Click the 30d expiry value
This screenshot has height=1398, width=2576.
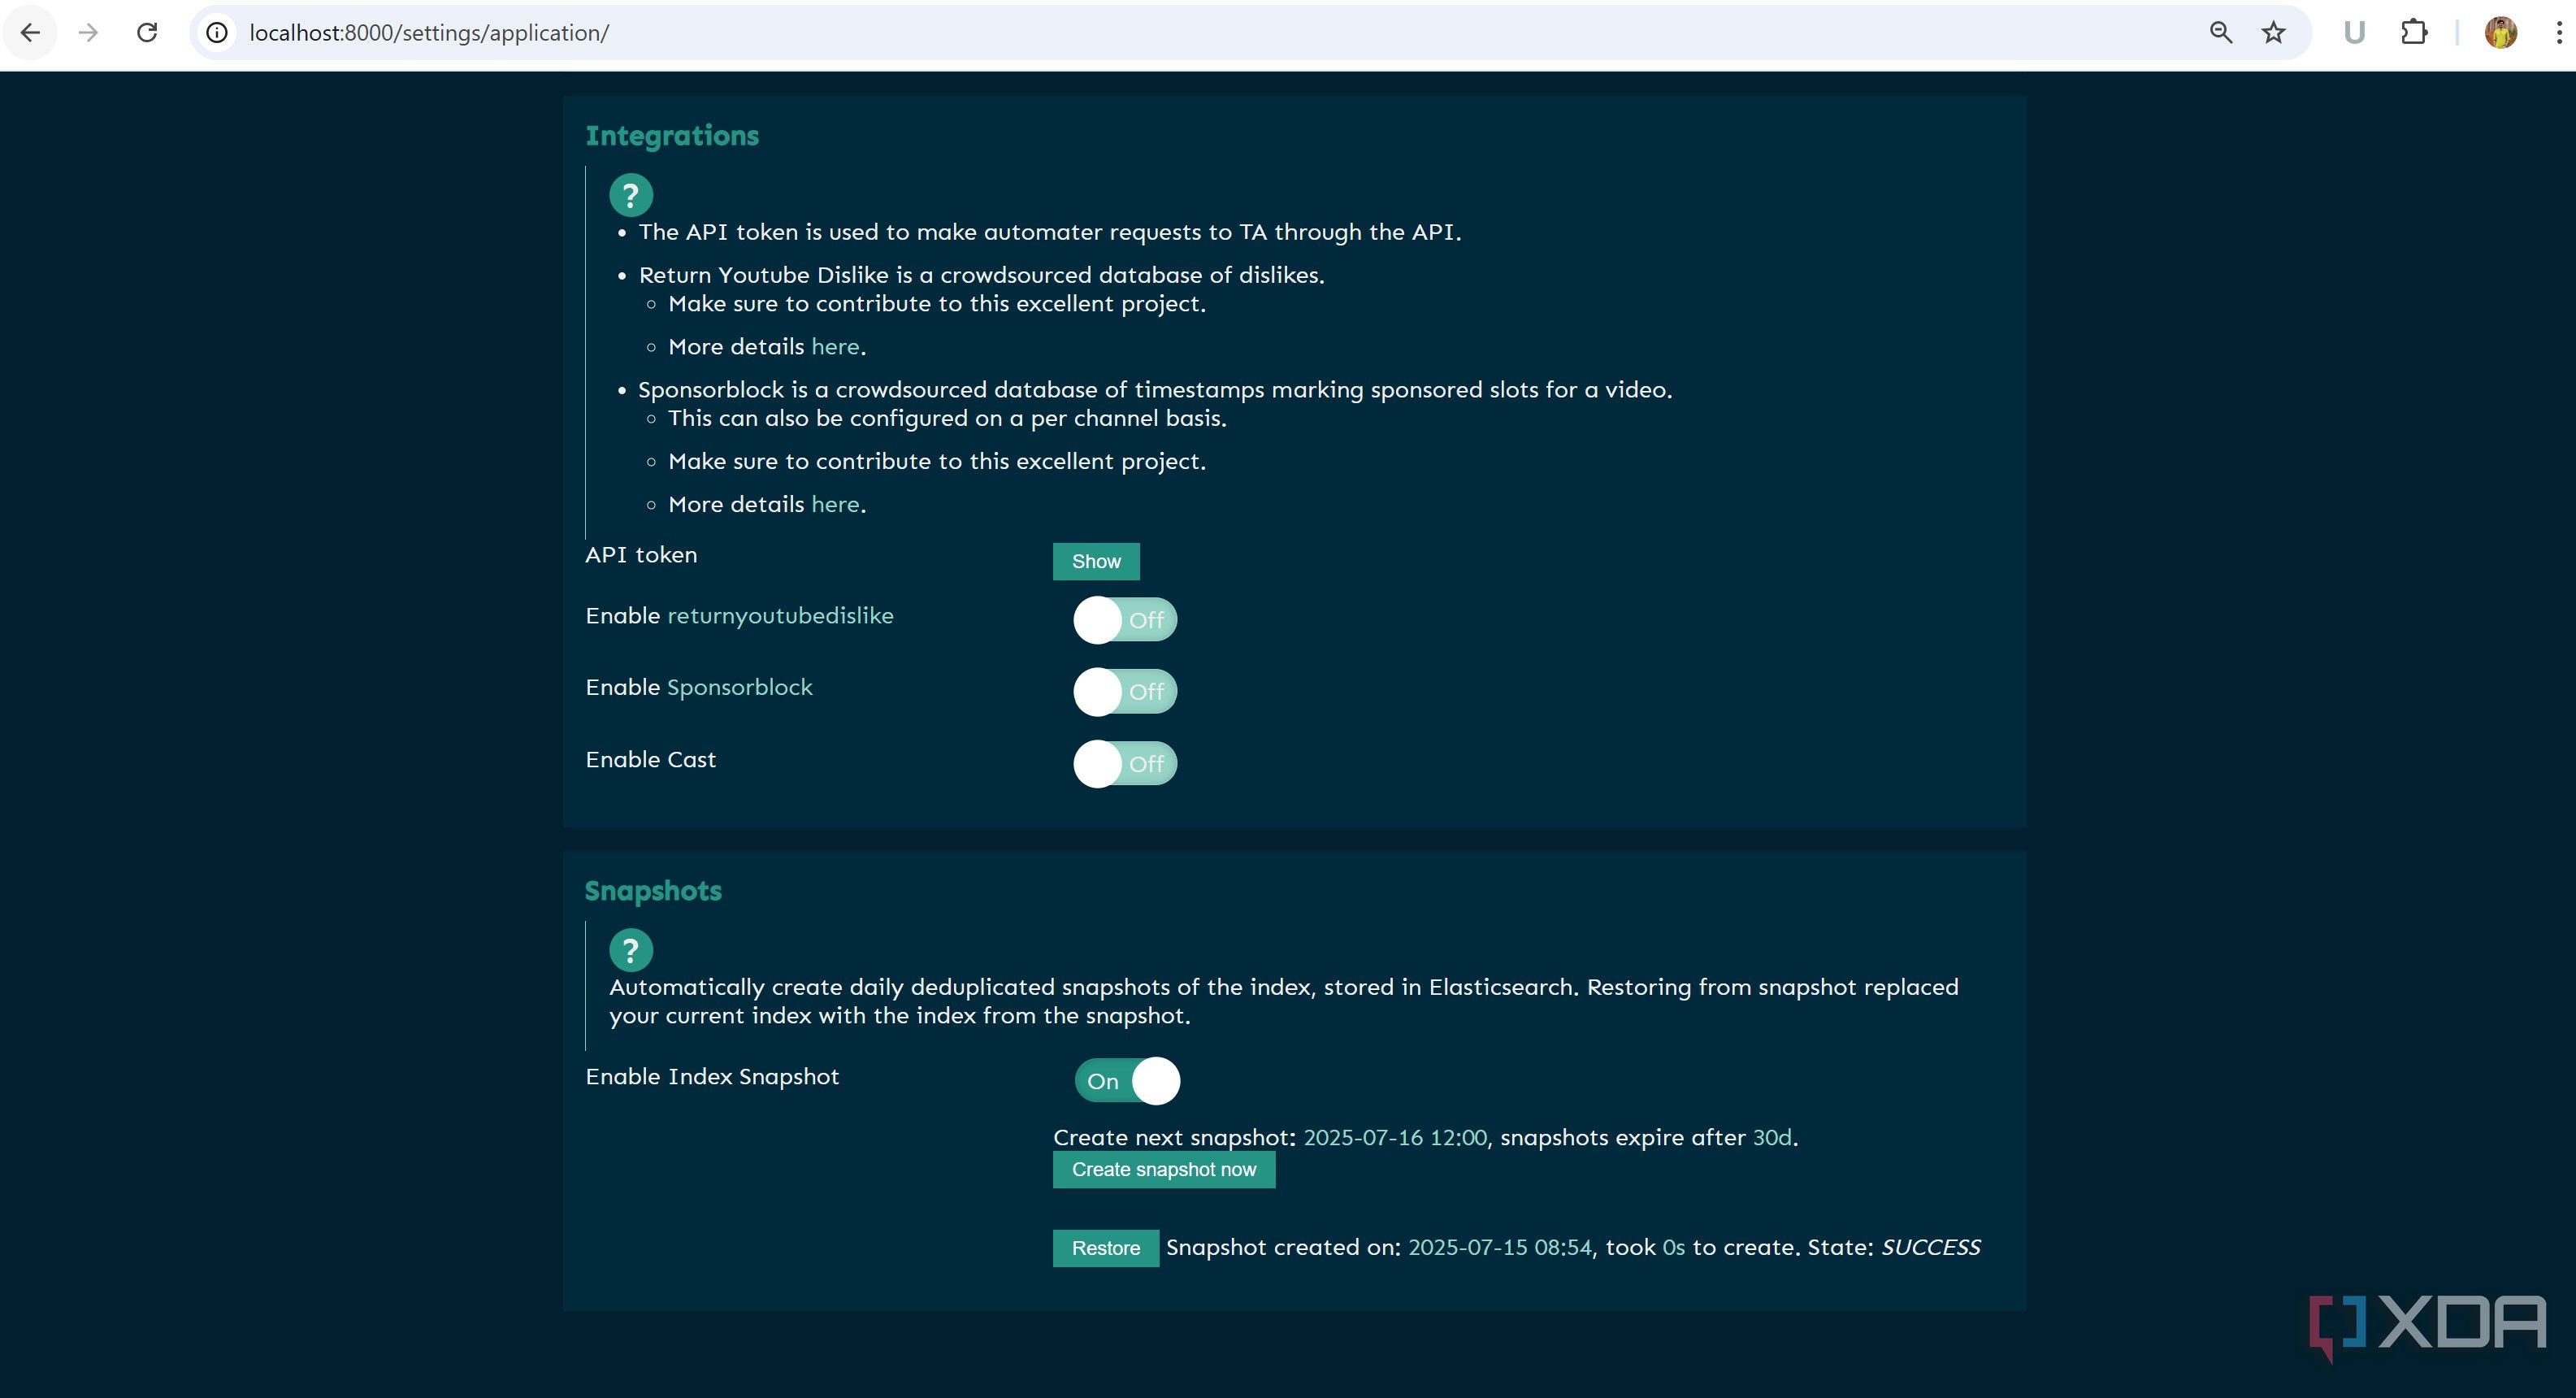point(1772,1138)
